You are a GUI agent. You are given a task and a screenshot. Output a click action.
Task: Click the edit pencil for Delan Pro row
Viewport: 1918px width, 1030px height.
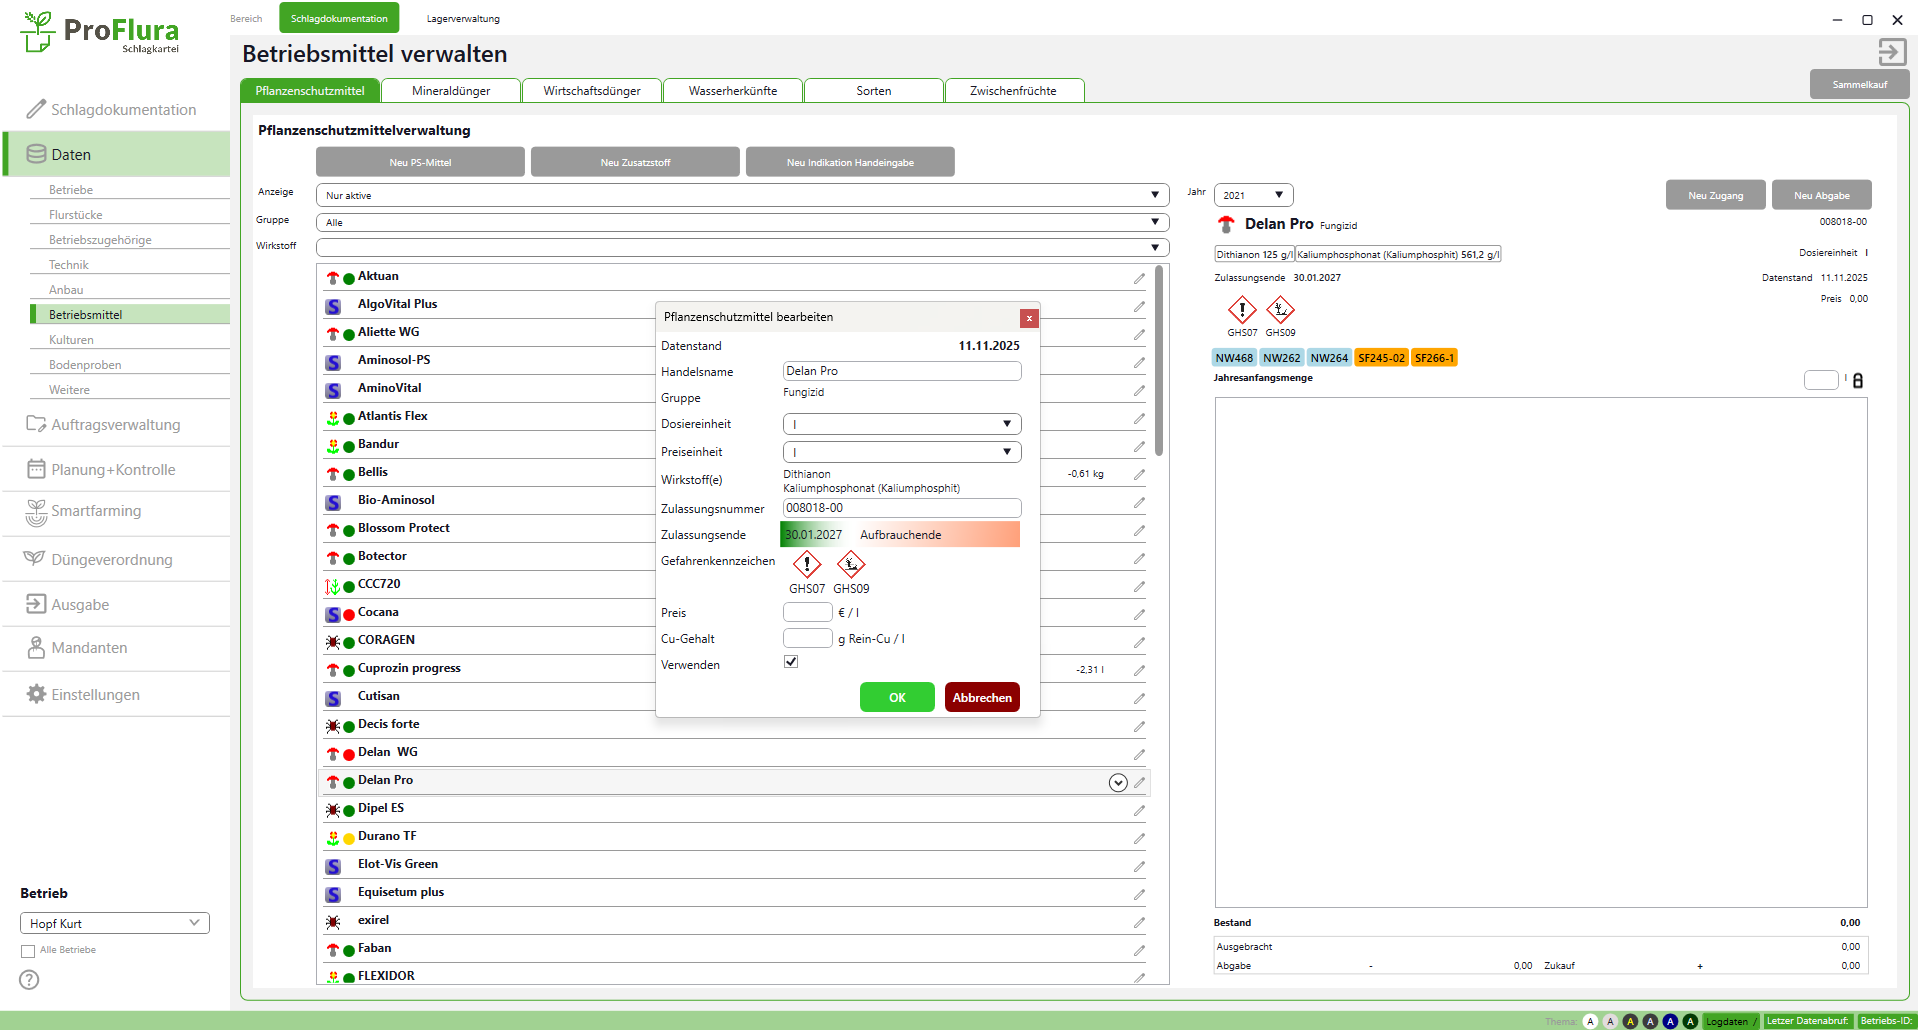click(1139, 782)
